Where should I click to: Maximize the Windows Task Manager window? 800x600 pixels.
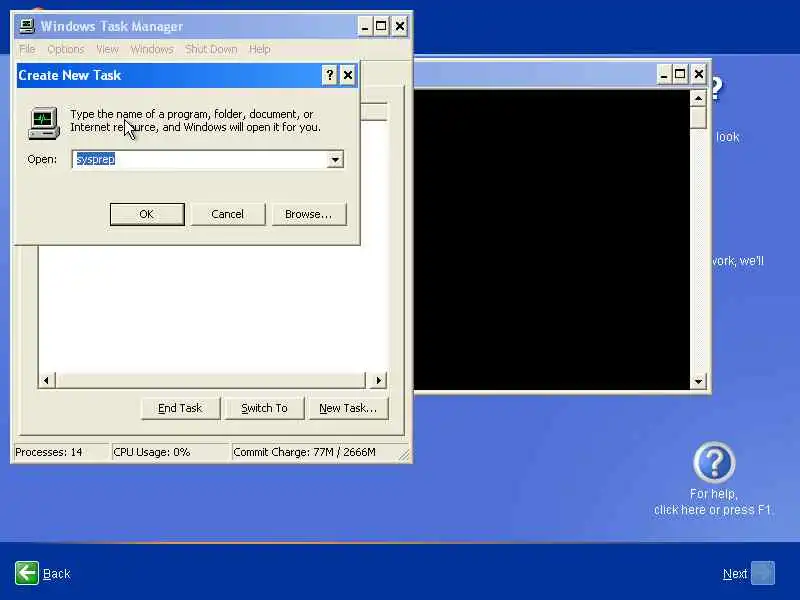[x=381, y=27]
